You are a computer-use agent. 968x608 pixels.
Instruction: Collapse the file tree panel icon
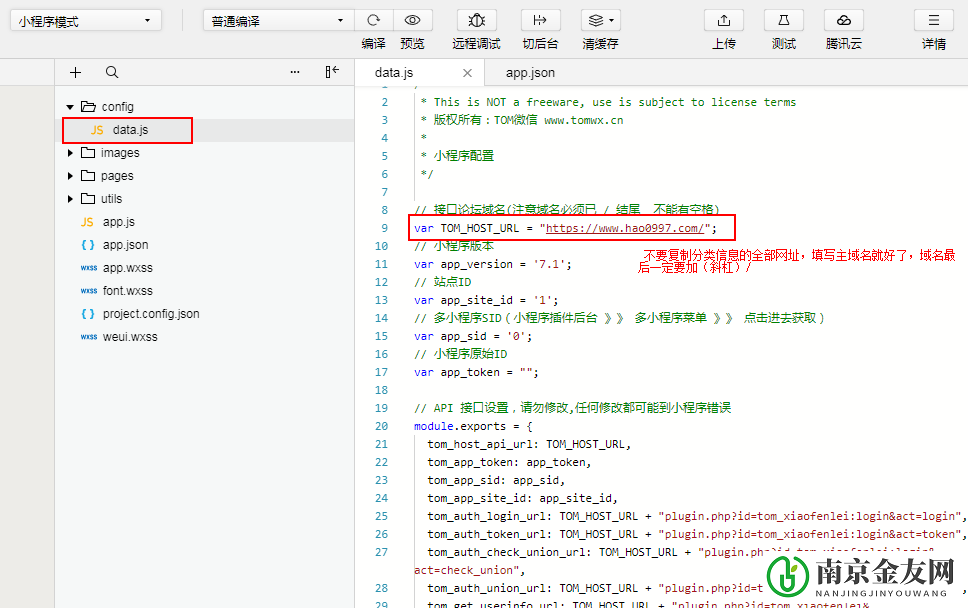pos(332,72)
